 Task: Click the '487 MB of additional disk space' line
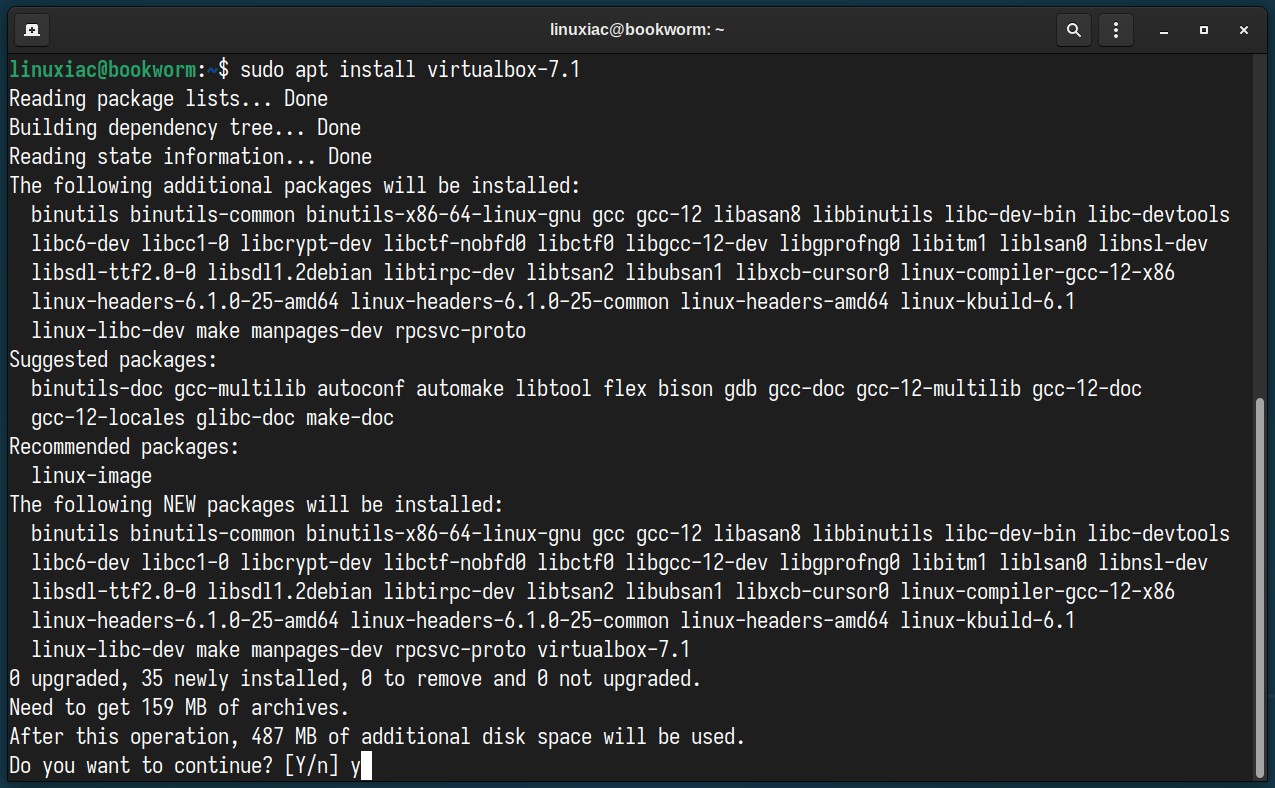(377, 737)
